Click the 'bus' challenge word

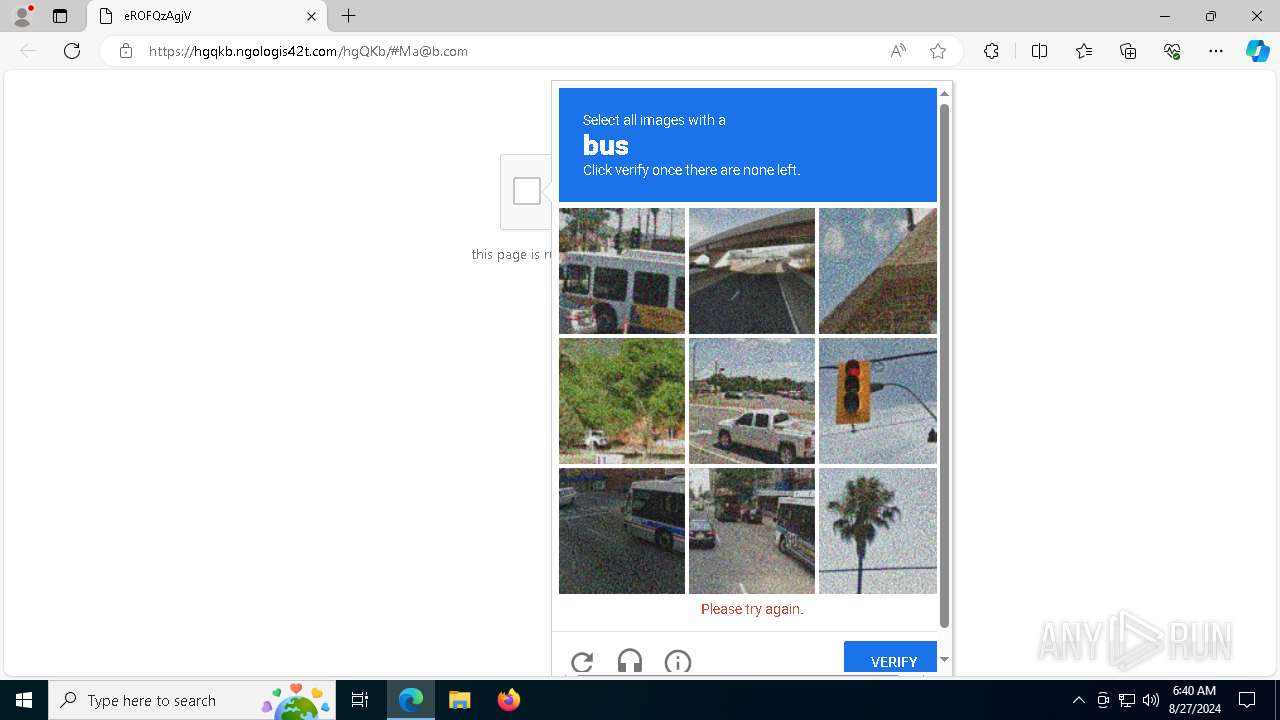pos(606,145)
